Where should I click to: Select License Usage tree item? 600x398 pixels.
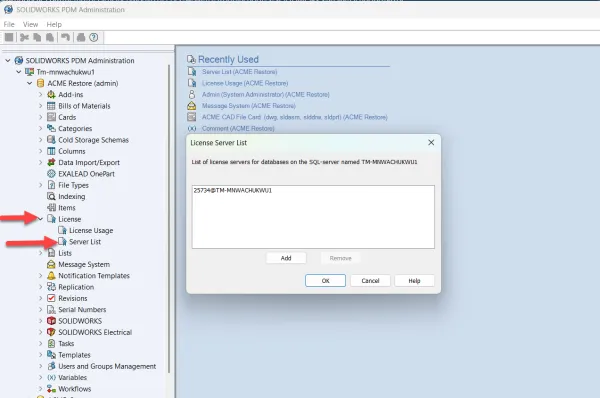tap(91, 230)
